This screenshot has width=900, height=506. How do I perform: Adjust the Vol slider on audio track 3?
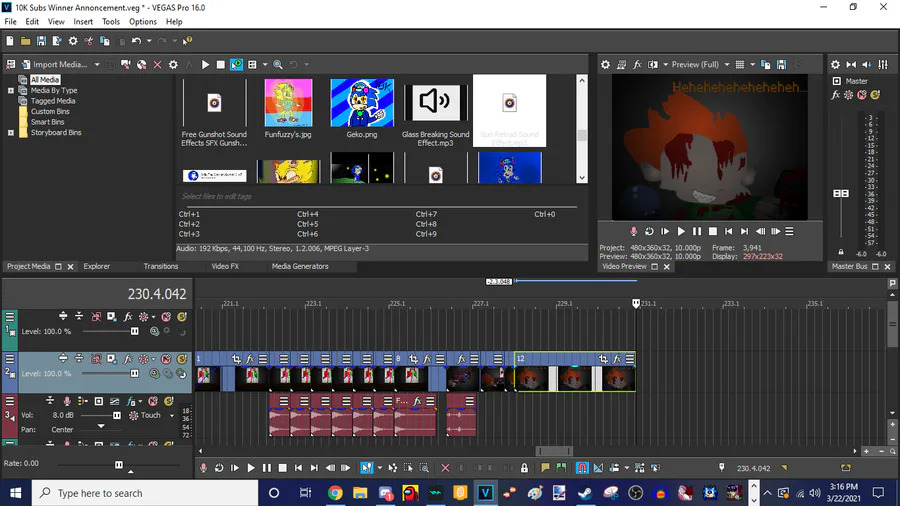[x=117, y=415]
